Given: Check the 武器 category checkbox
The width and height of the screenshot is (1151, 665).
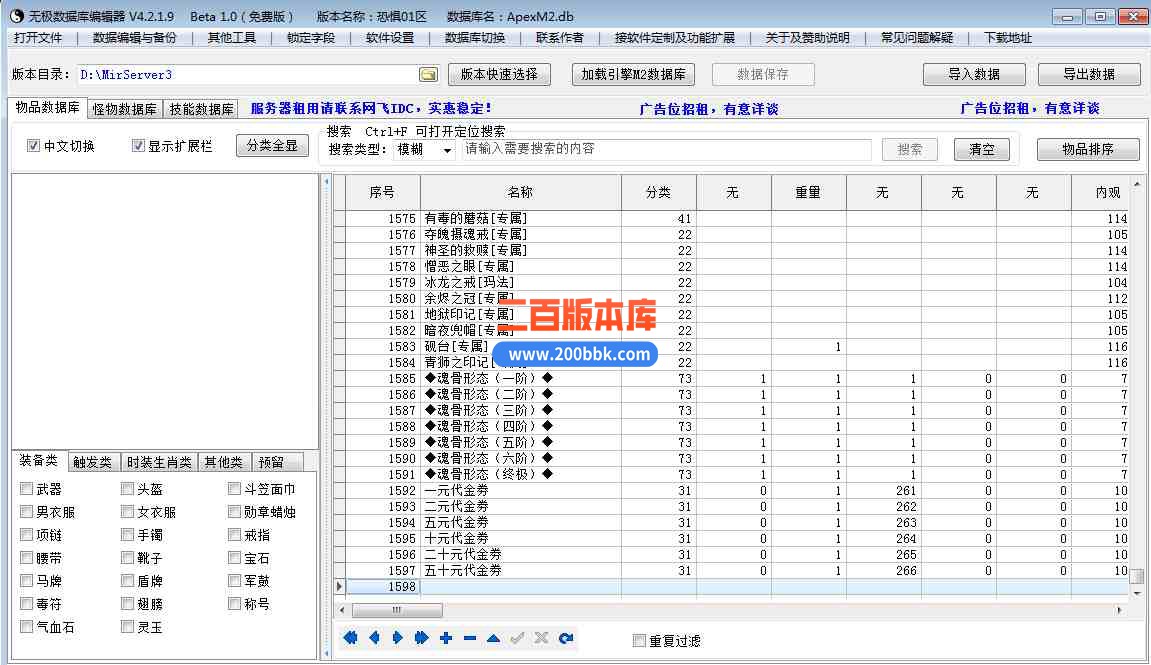Looking at the screenshot, I should pos(26,489).
